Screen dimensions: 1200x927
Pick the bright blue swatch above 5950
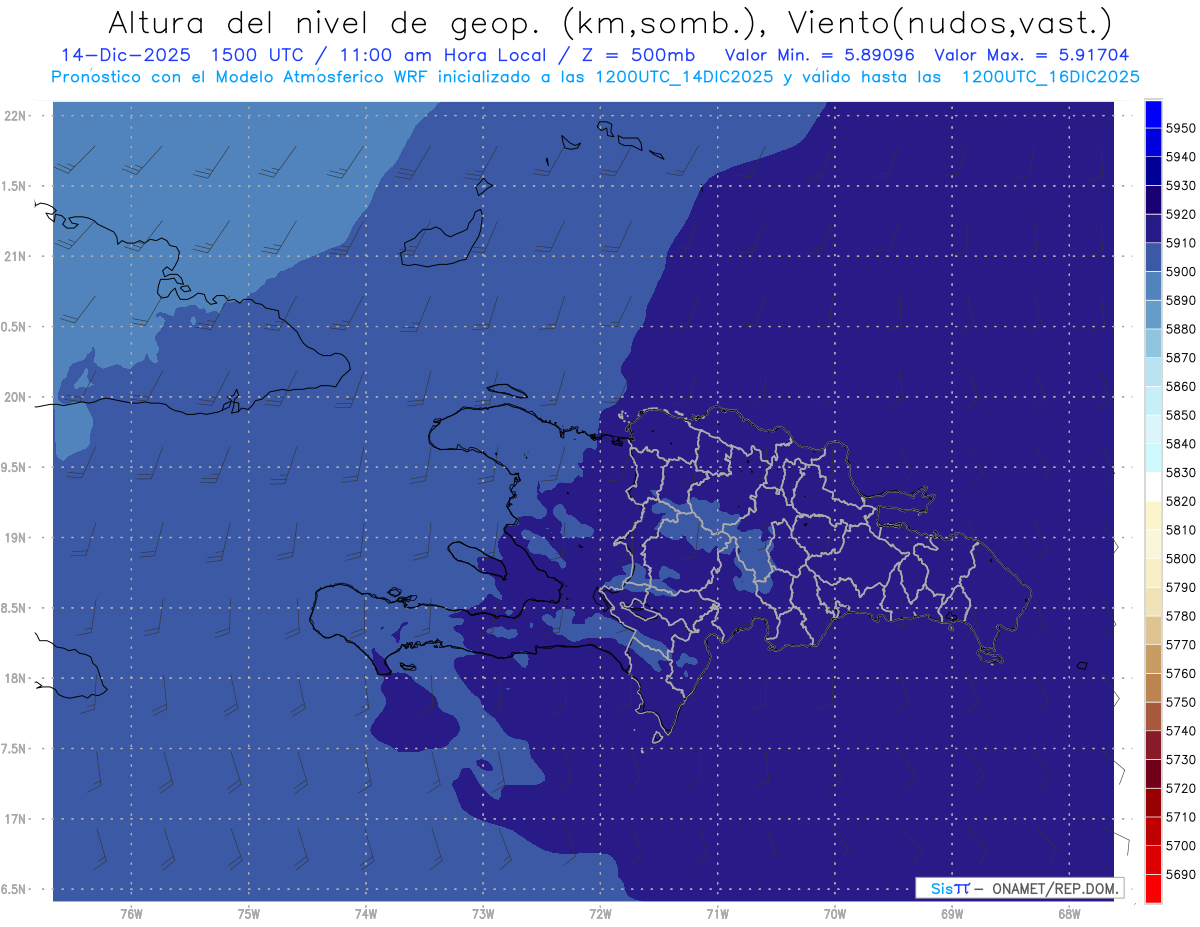1153,114
